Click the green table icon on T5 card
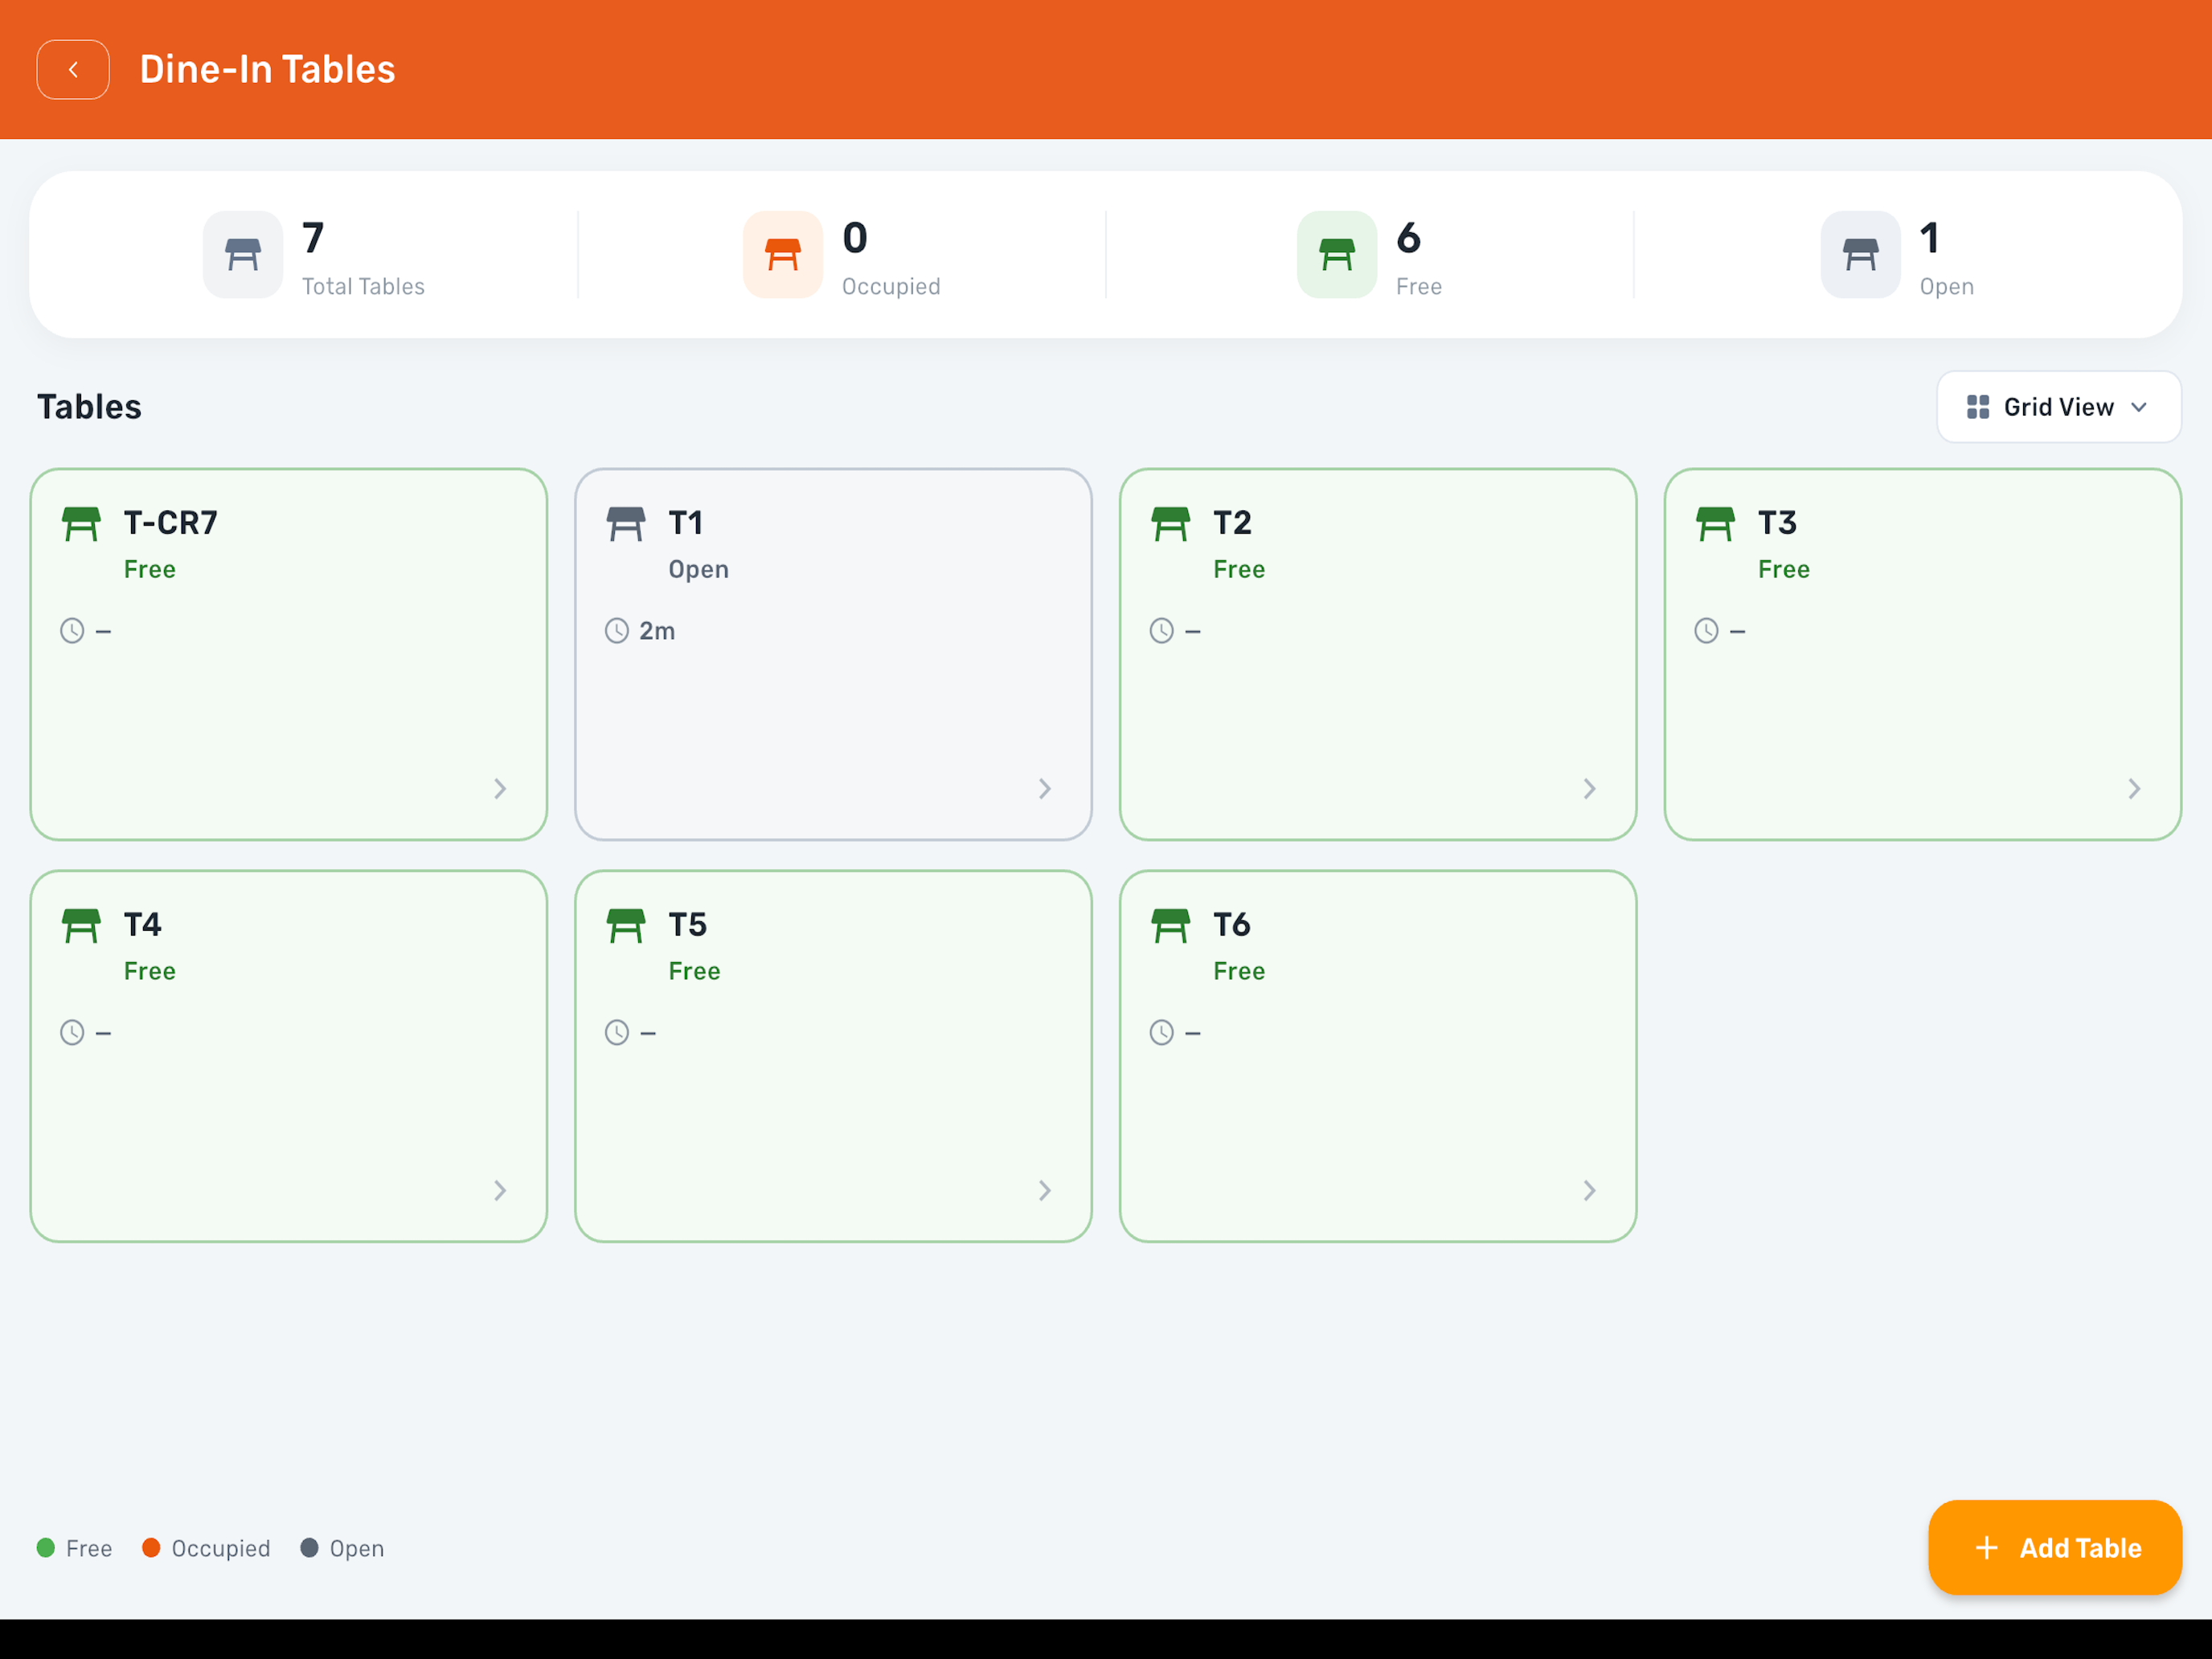The height and width of the screenshot is (1659, 2212). pyautogui.click(x=626, y=925)
